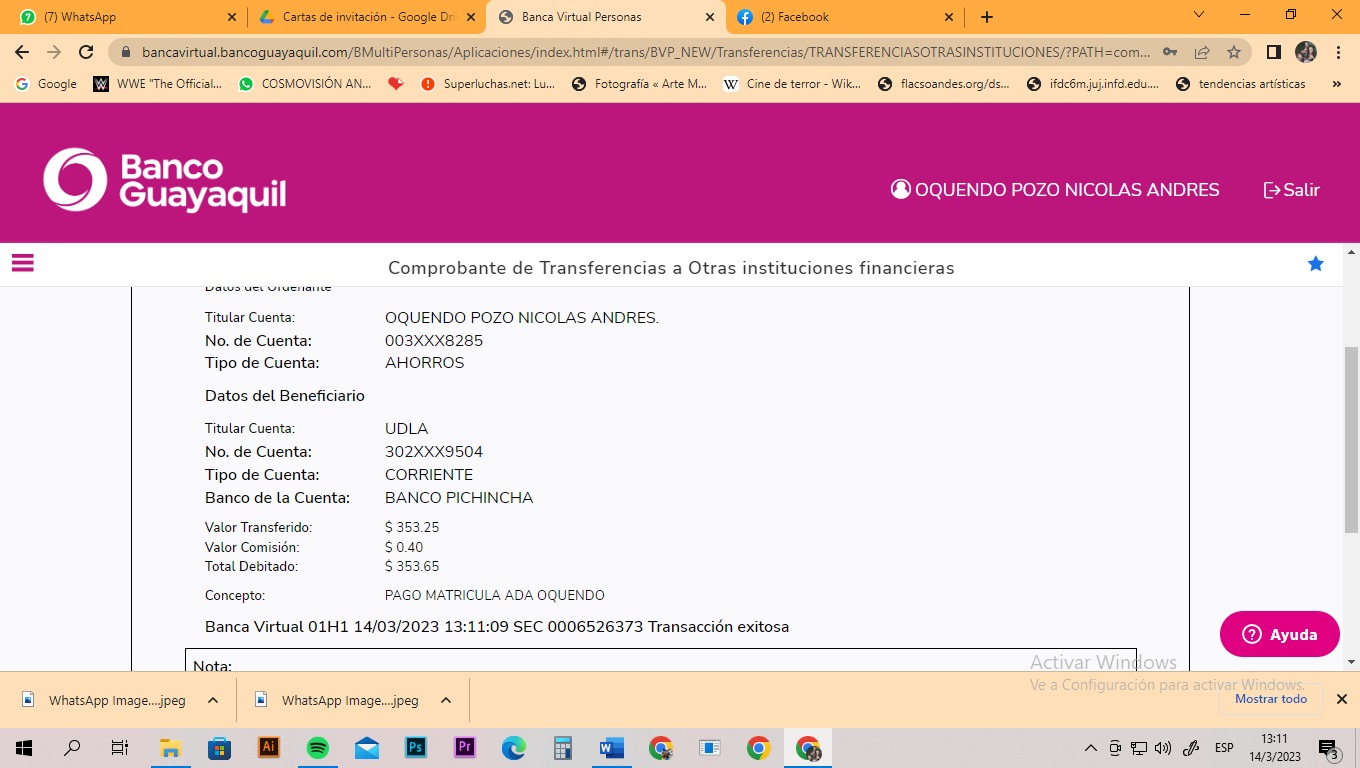
Task: Click the share page icon in address bar
Action: pos(1202,52)
